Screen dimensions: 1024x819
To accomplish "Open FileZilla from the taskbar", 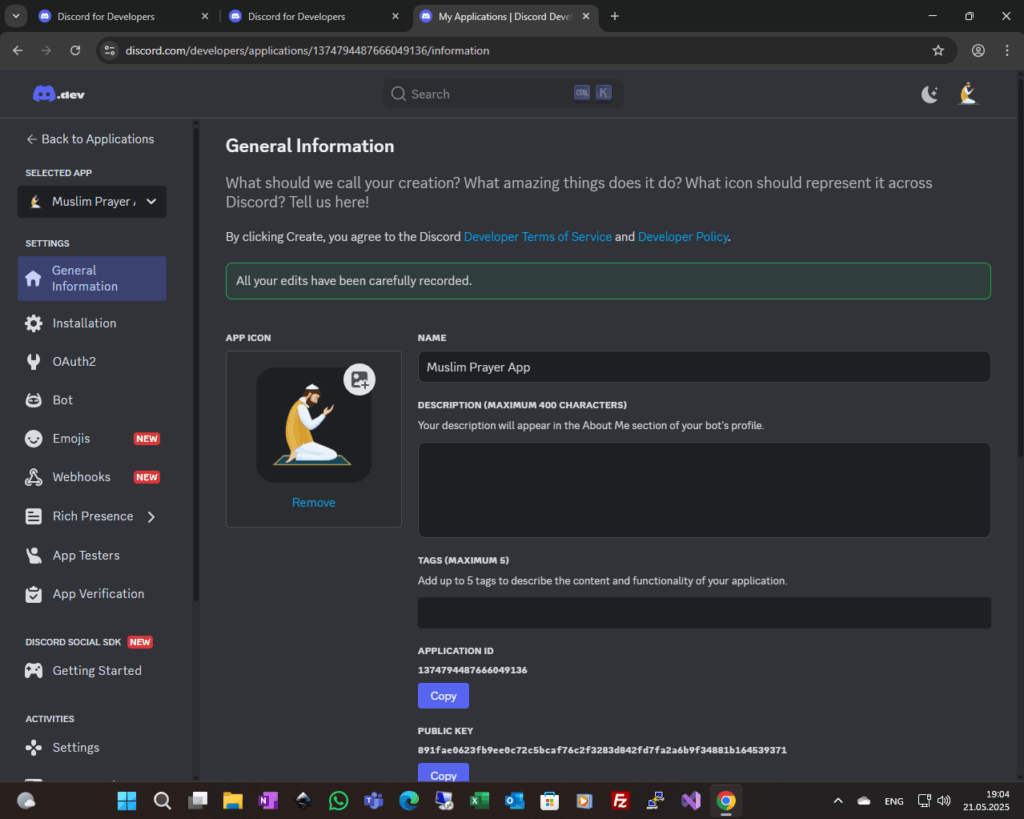I will (620, 801).
